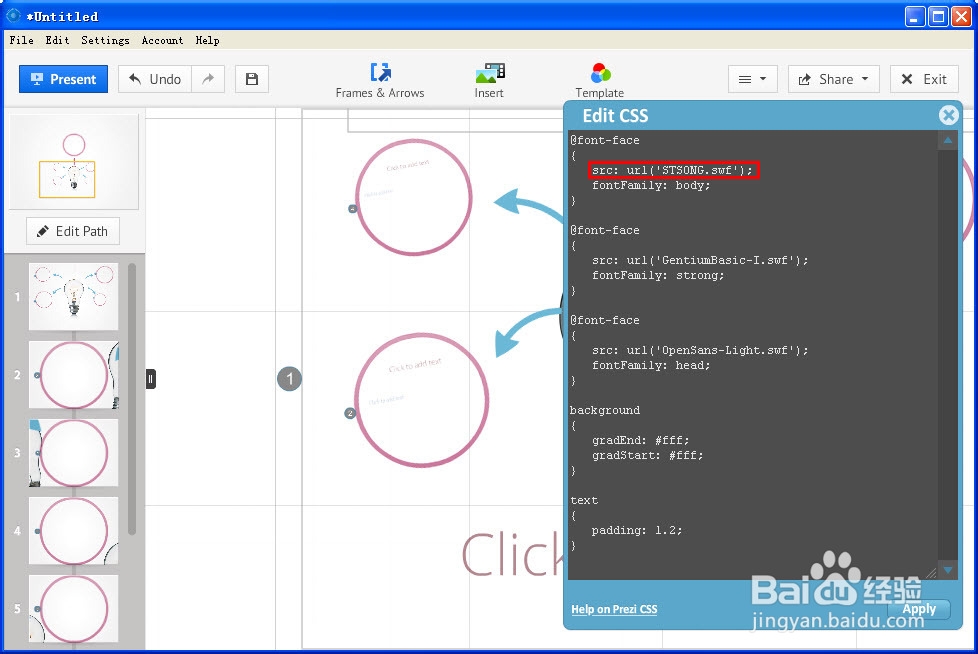Click the resize grip of CSS editor
978x654 pixels.
point(931,573)
